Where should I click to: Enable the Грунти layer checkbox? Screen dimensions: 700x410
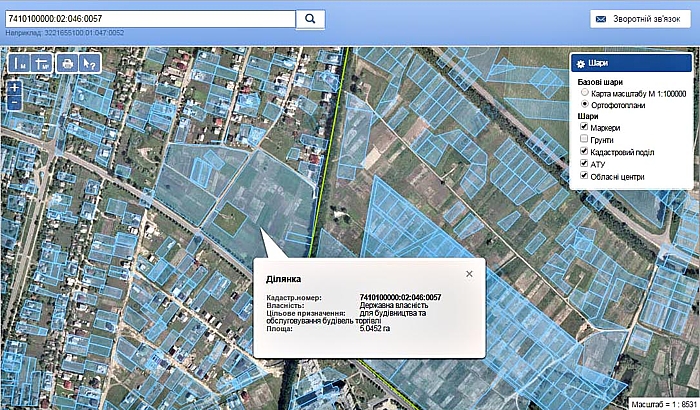[584, 140]
